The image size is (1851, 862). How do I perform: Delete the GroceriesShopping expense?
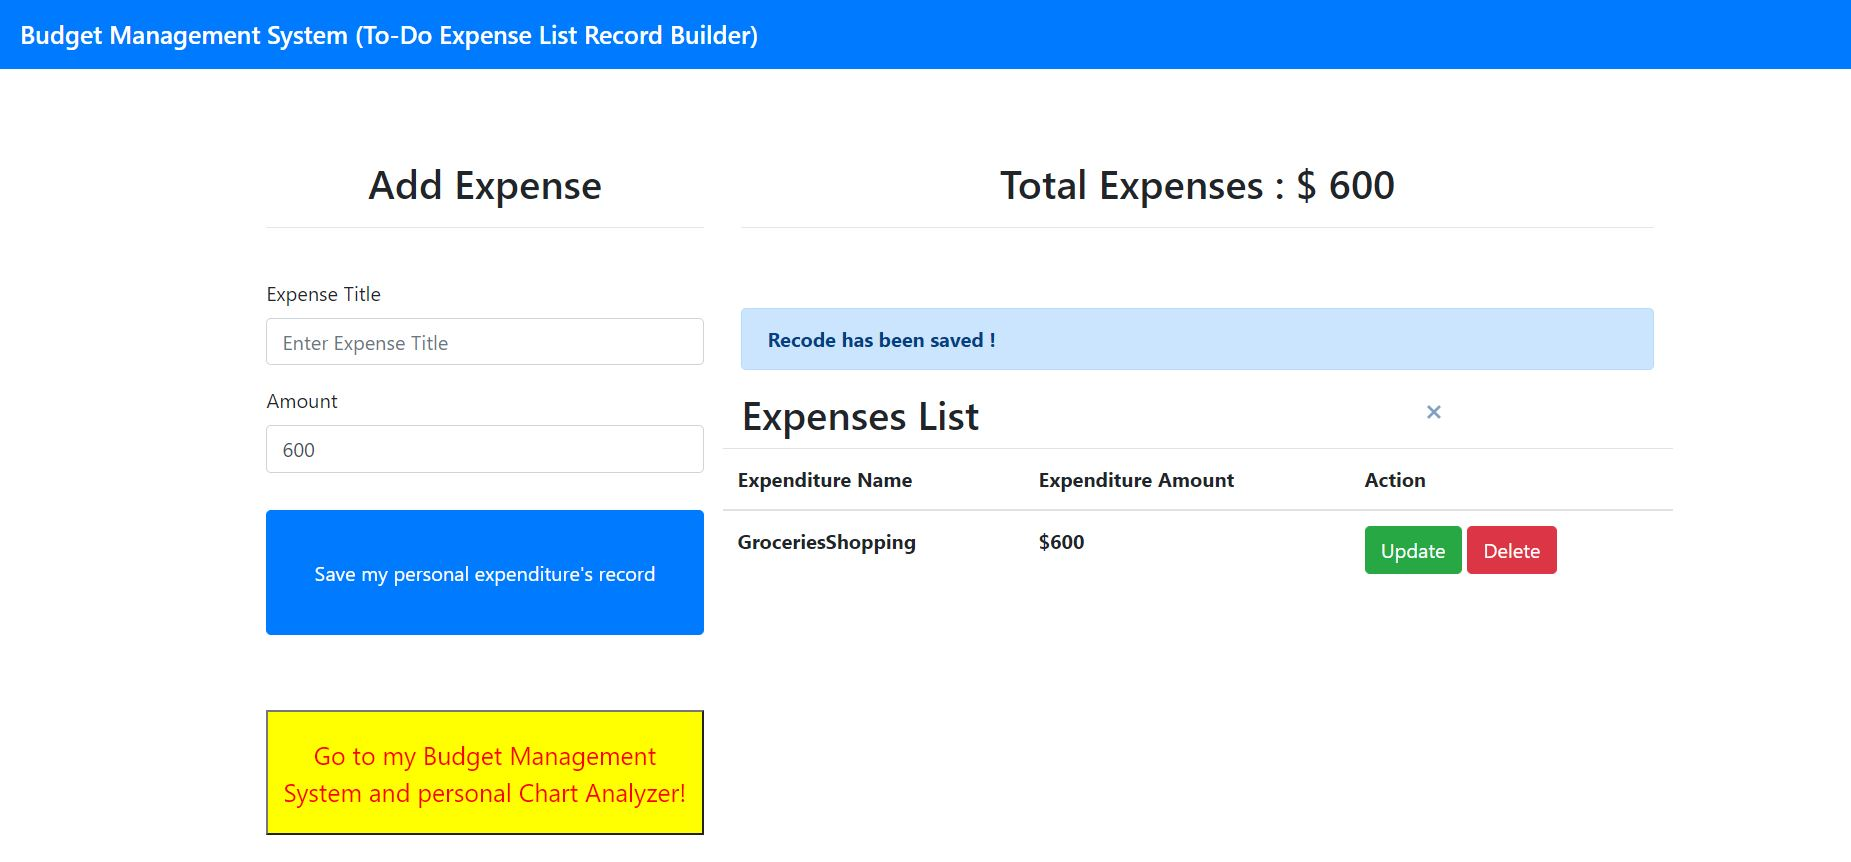(1510, 550)
